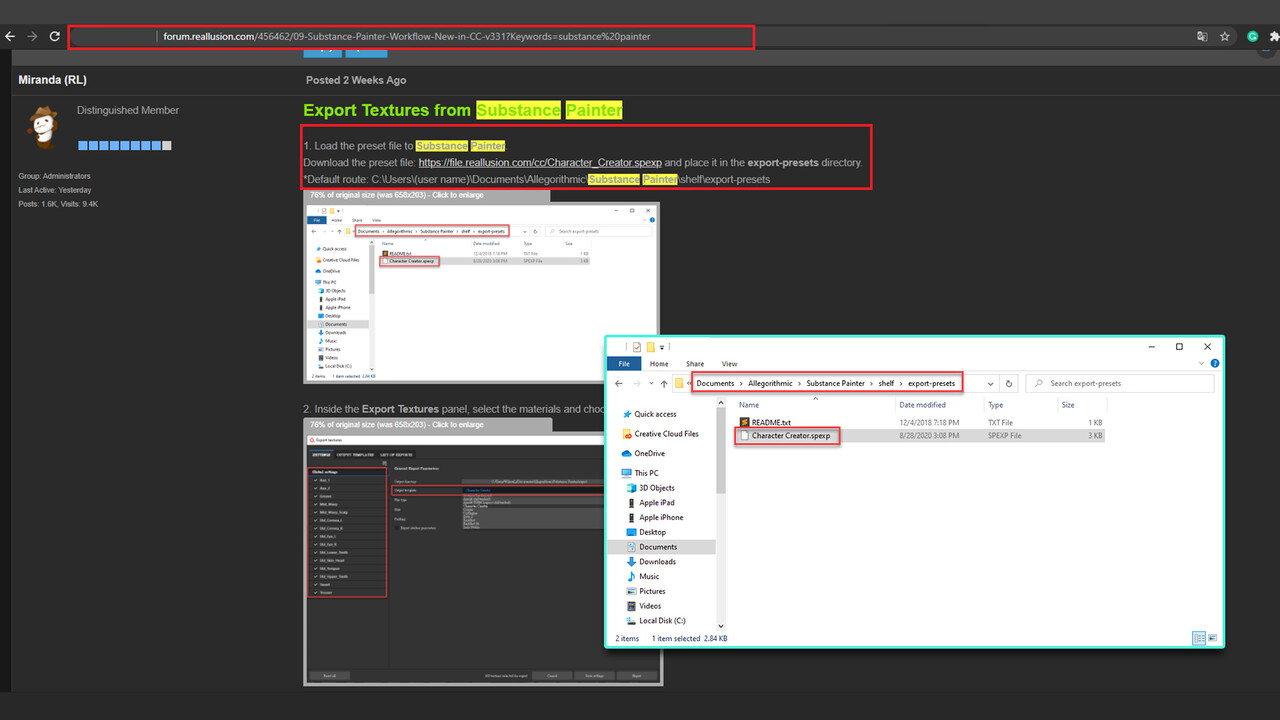Click Explorer's forward navigation arrow
The width and height of the screenshot is (1280, 720).
639,383
